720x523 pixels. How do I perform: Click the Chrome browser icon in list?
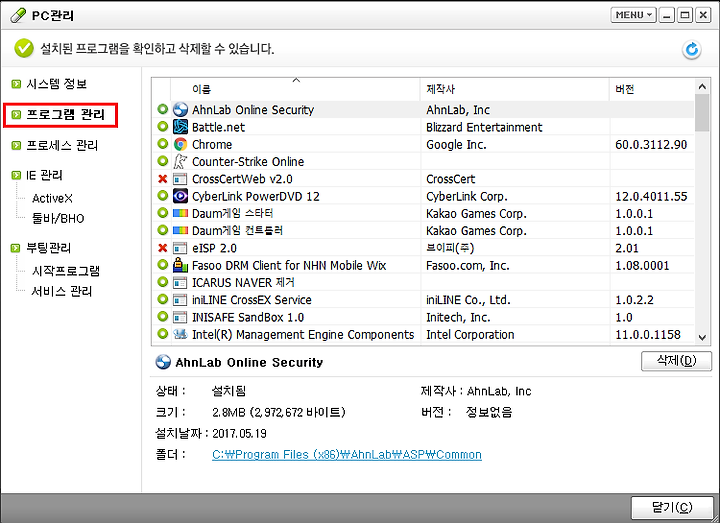[180, 144]
